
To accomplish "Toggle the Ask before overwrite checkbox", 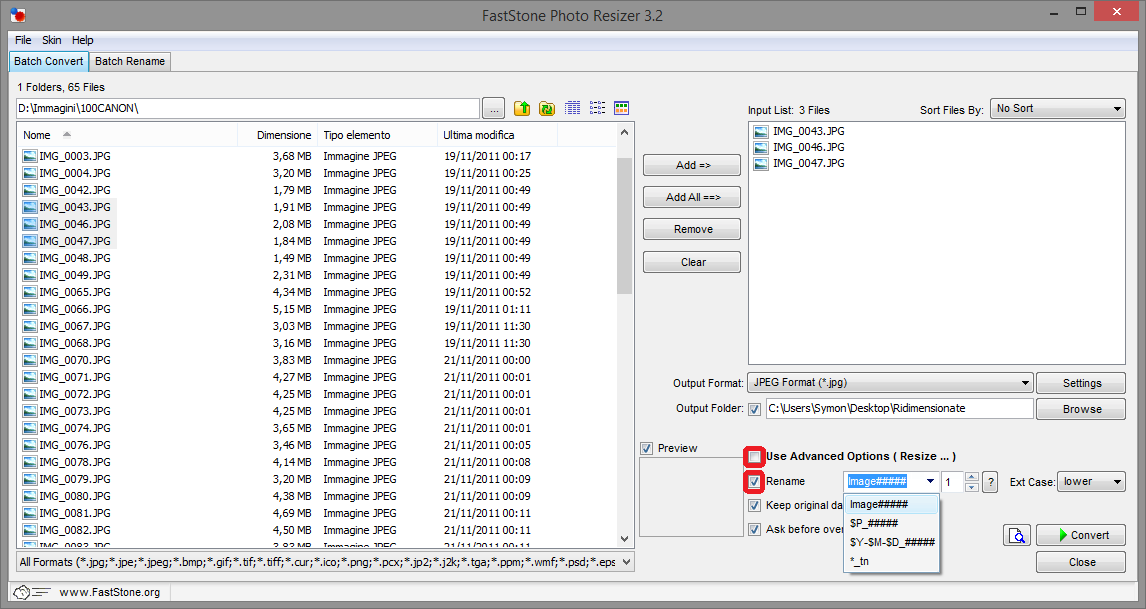I will (754, 530).
